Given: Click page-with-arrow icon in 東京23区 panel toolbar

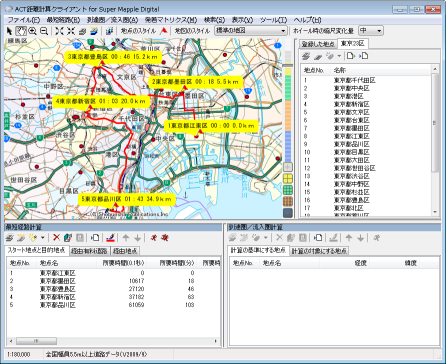Looking at the screenshot, I should (364, 56).
